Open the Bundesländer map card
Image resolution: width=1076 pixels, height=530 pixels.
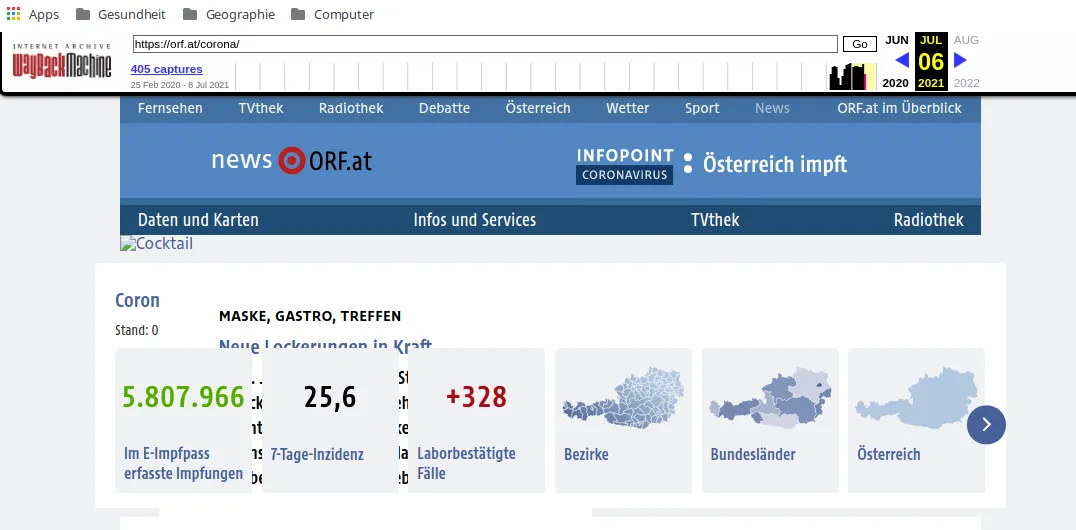click(770, 420)
